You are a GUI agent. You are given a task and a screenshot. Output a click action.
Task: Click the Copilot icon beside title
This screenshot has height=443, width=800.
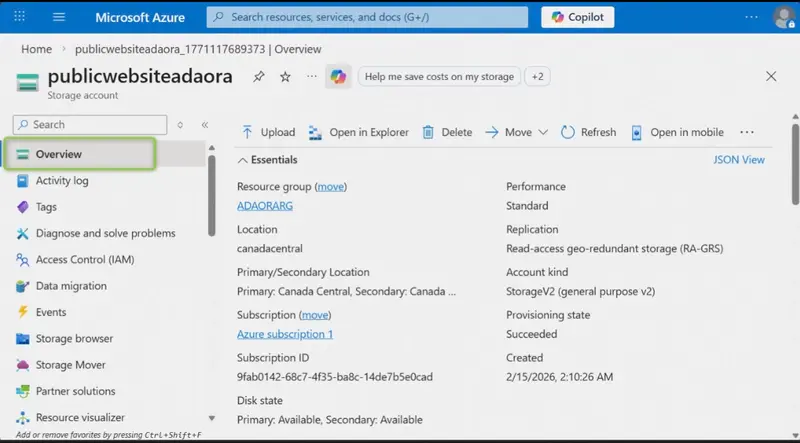(338, 77)
